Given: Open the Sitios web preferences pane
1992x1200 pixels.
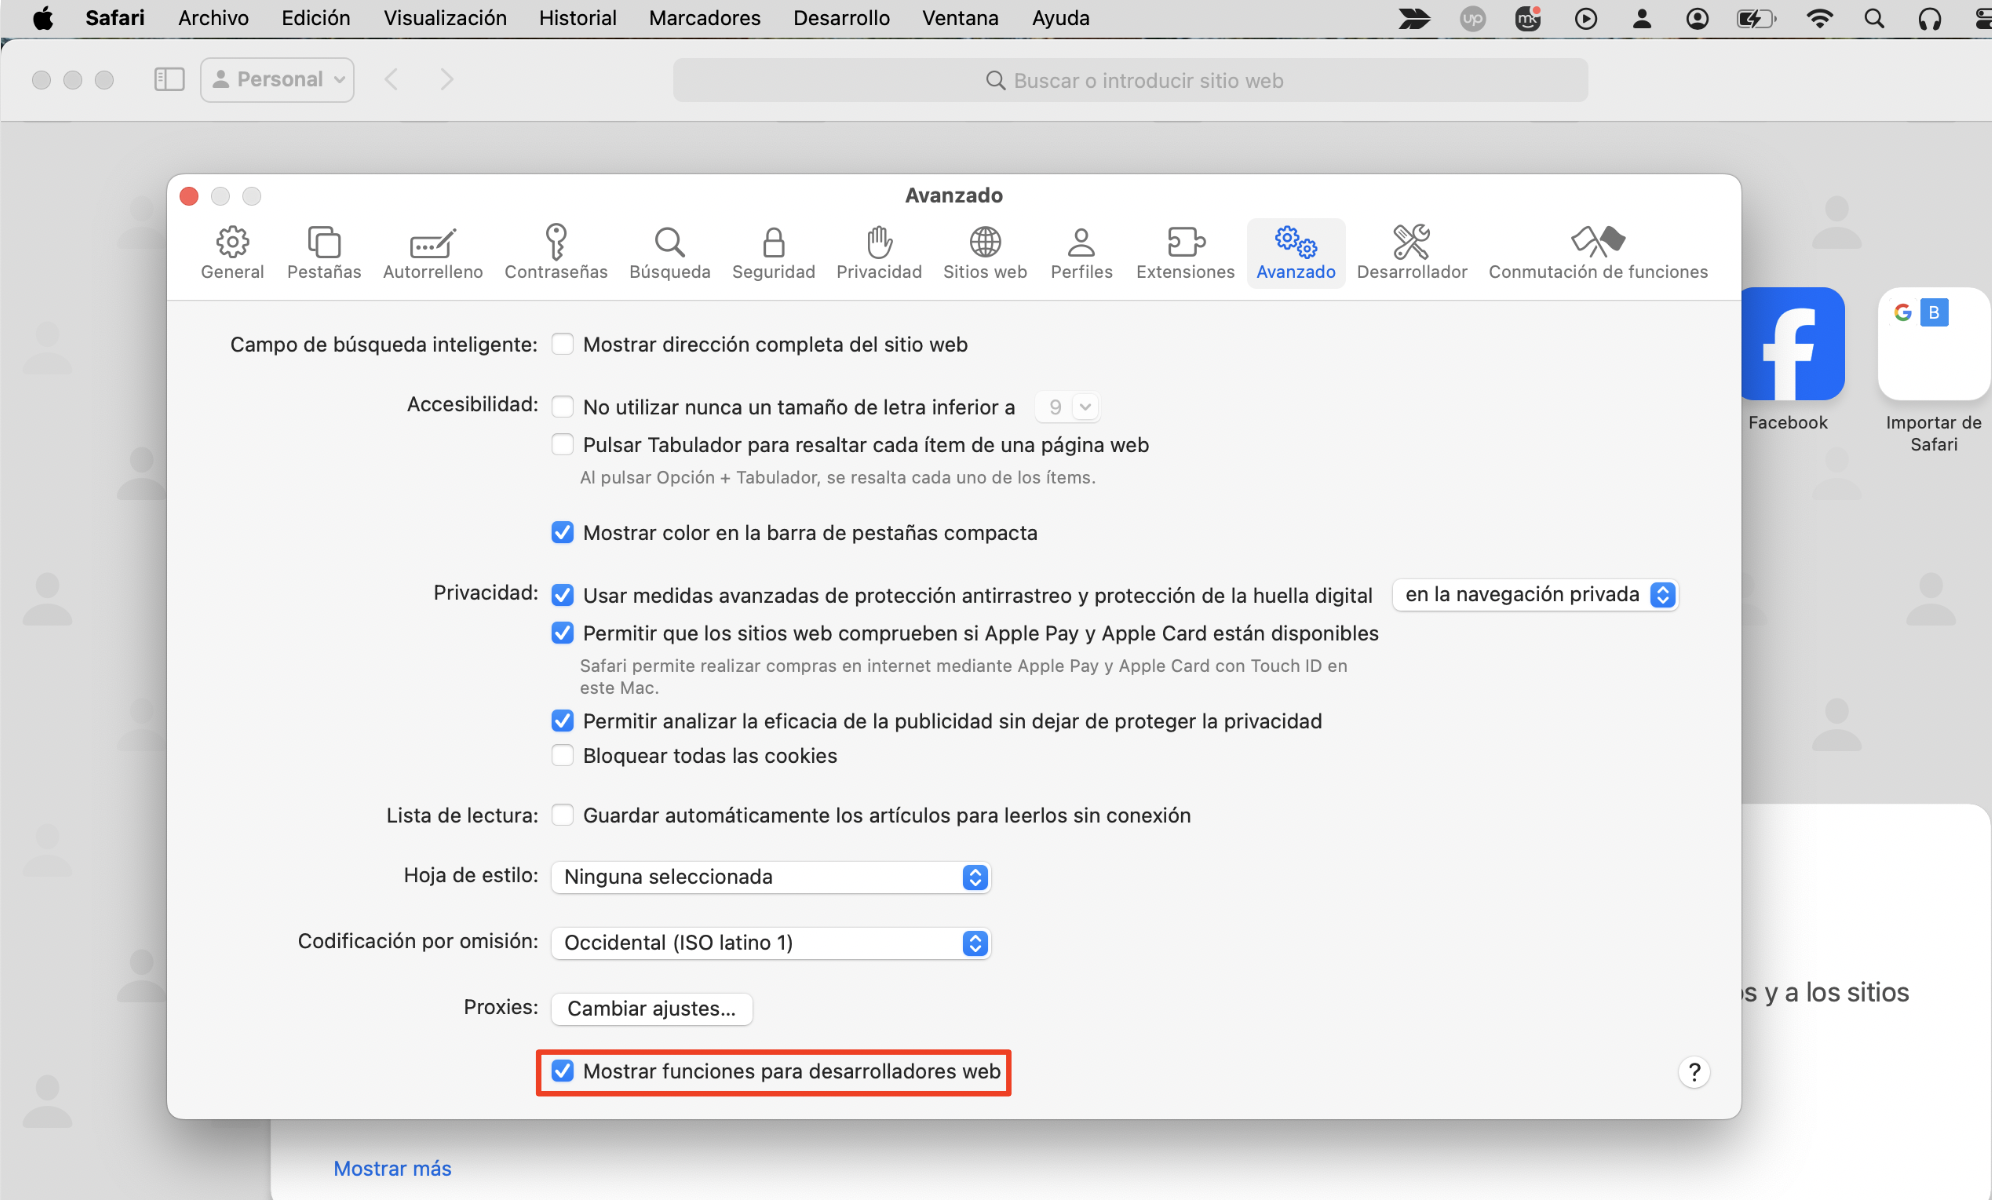Looking at the screenshot, I should click(x=985, y=253).
